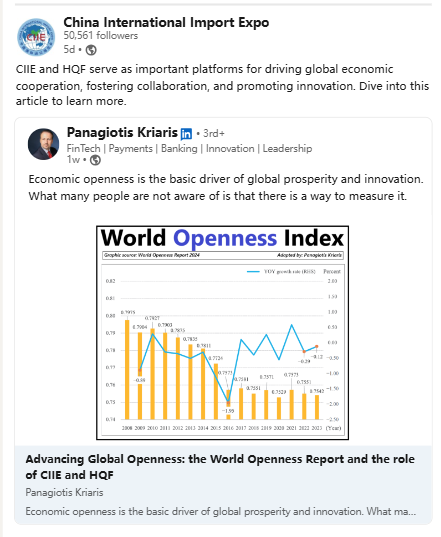
Task: Open Panagiotis Kriaris profile name link
Action: [122, 133]
